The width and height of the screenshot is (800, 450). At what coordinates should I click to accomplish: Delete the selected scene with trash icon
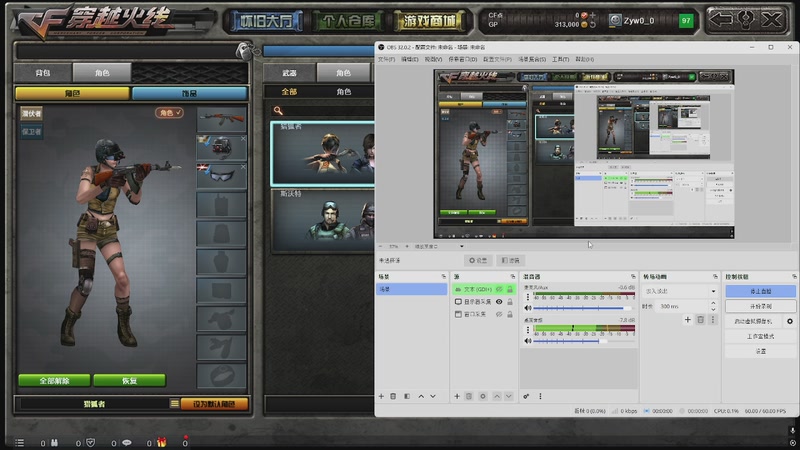point(393,396)
